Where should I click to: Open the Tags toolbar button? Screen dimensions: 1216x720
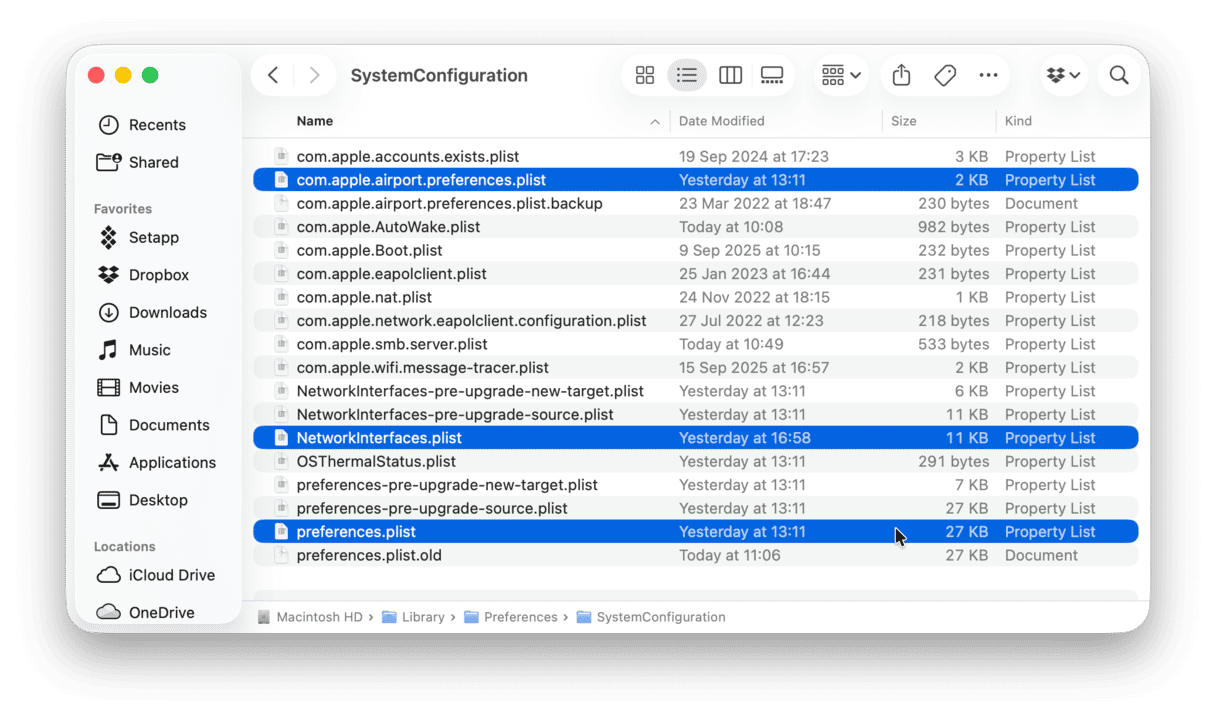tap(945, 75)
